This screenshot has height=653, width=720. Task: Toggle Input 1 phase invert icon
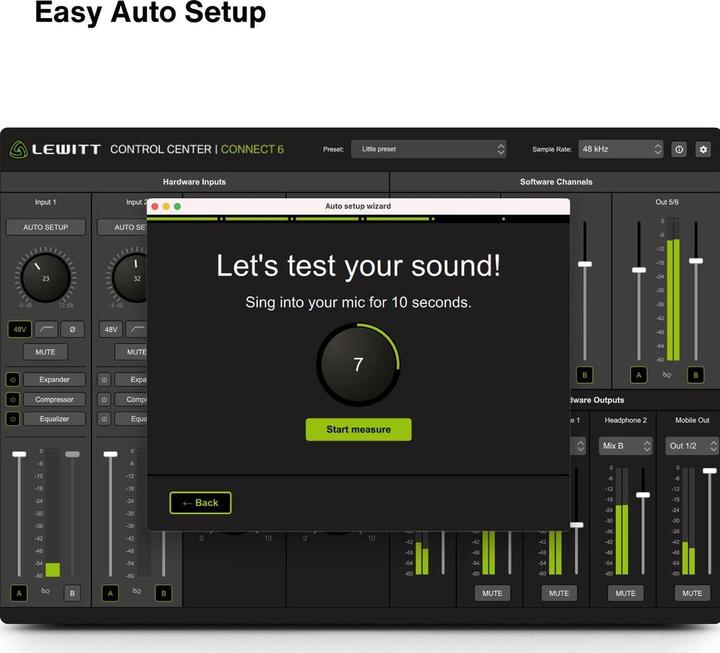point(73,329)
